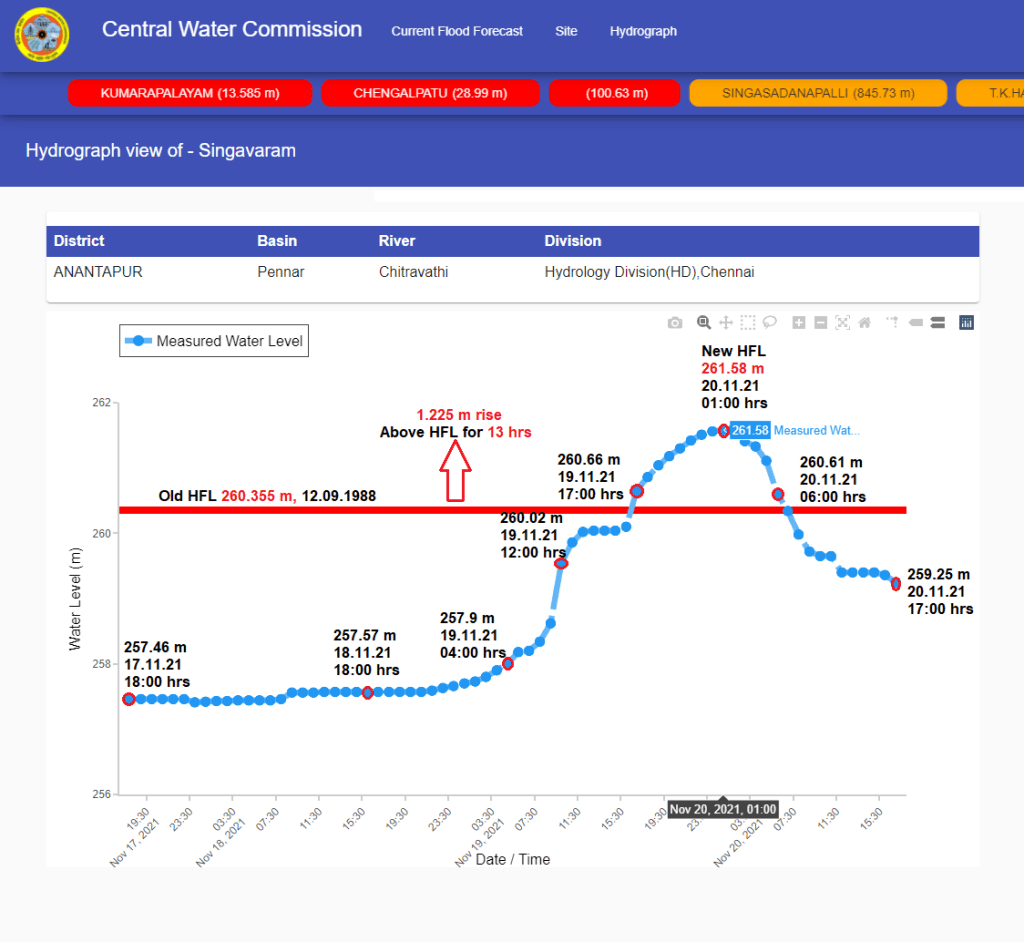Activate the Lasso Select tool
1024x942 pixels.
point(770,322)
